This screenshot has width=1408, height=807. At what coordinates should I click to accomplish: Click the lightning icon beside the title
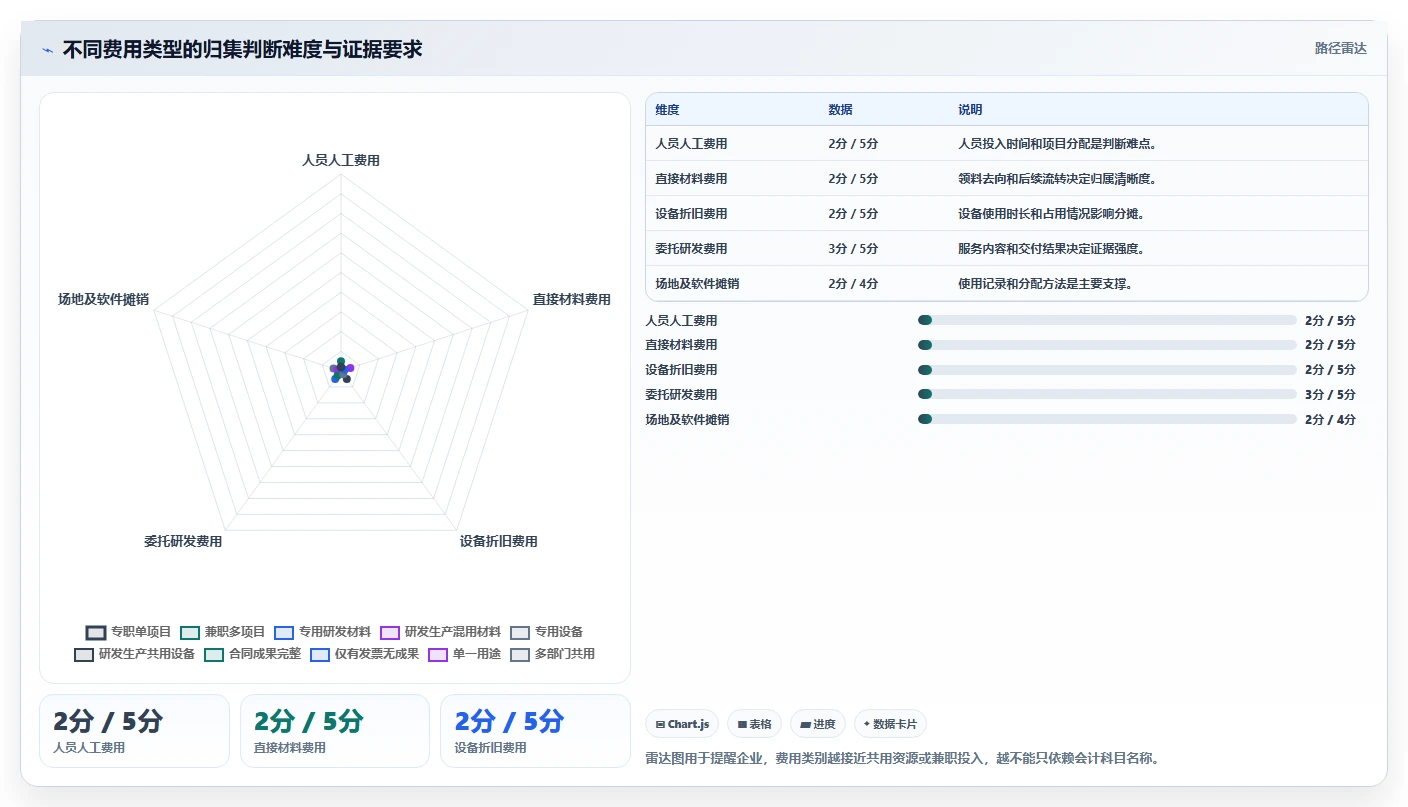[x=48, y=49]
